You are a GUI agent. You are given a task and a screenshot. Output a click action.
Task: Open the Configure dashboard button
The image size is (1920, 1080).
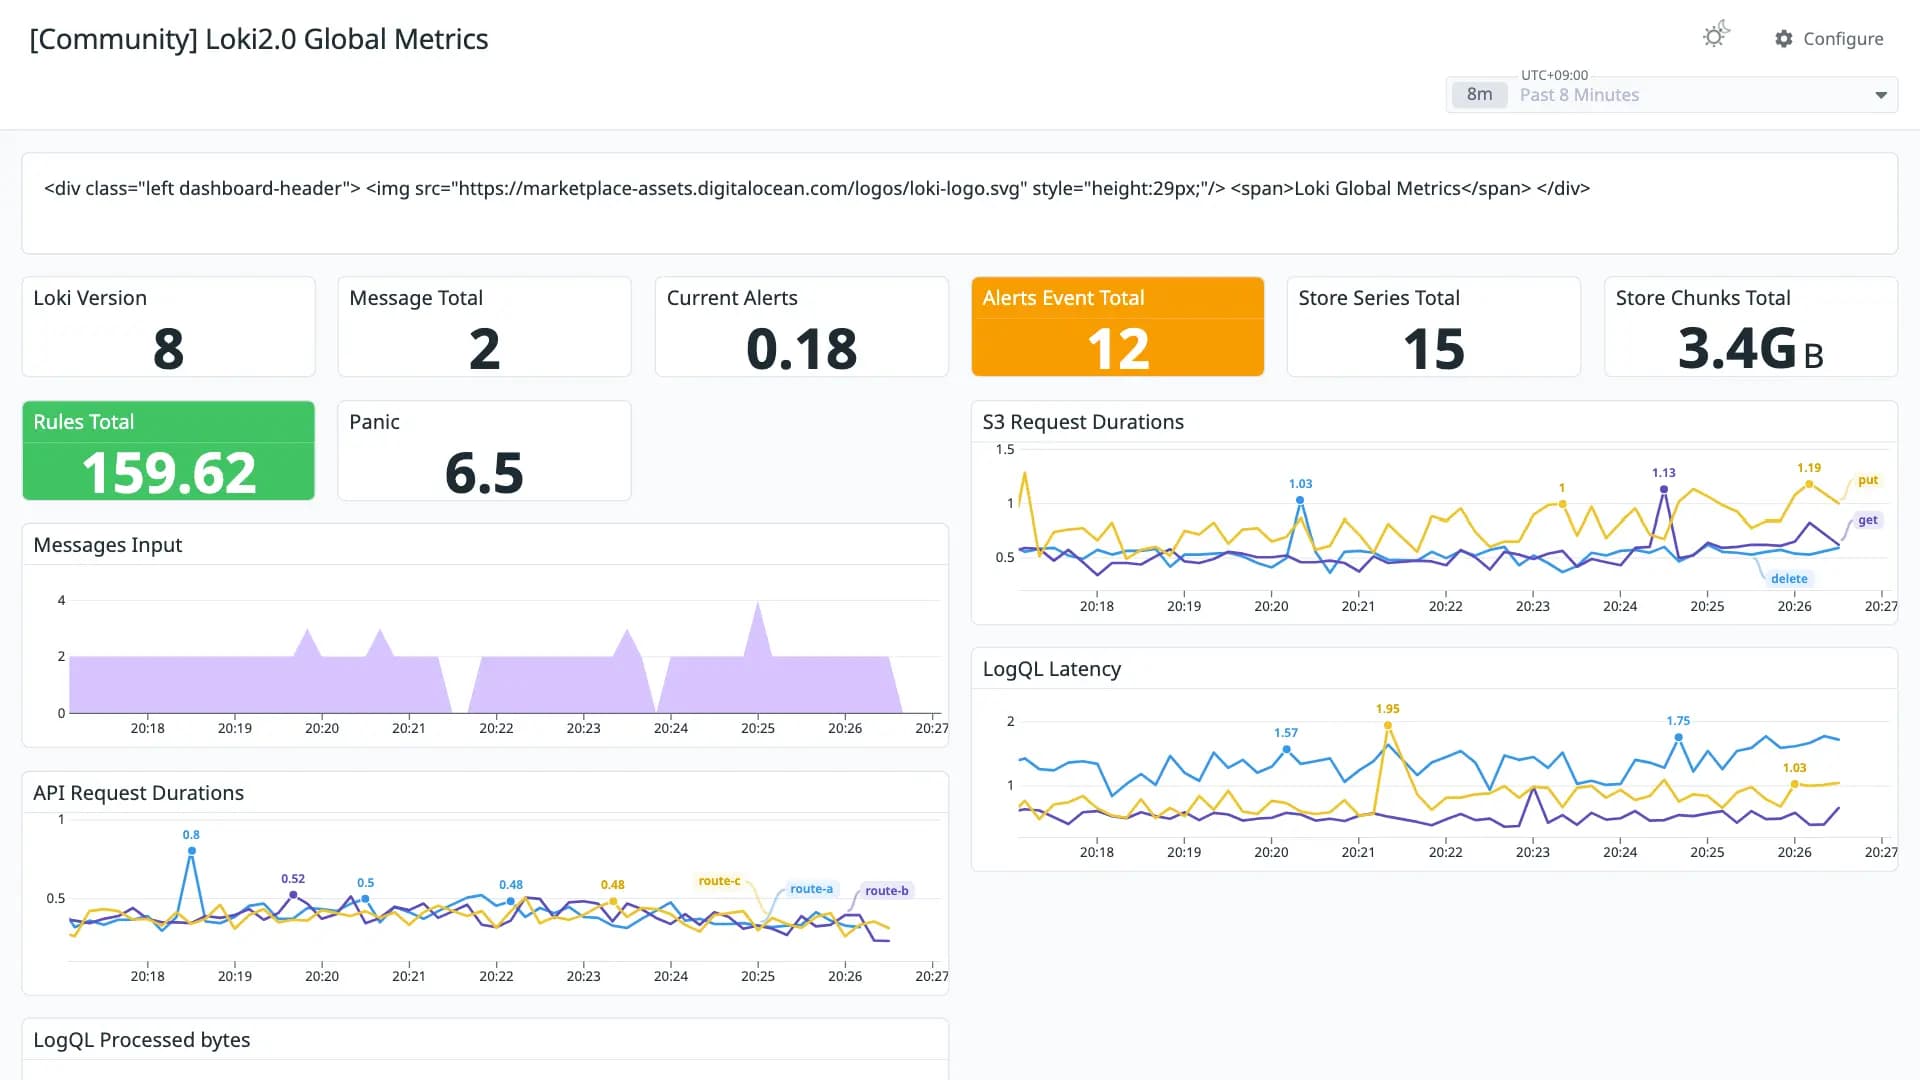coord(1829,39)
